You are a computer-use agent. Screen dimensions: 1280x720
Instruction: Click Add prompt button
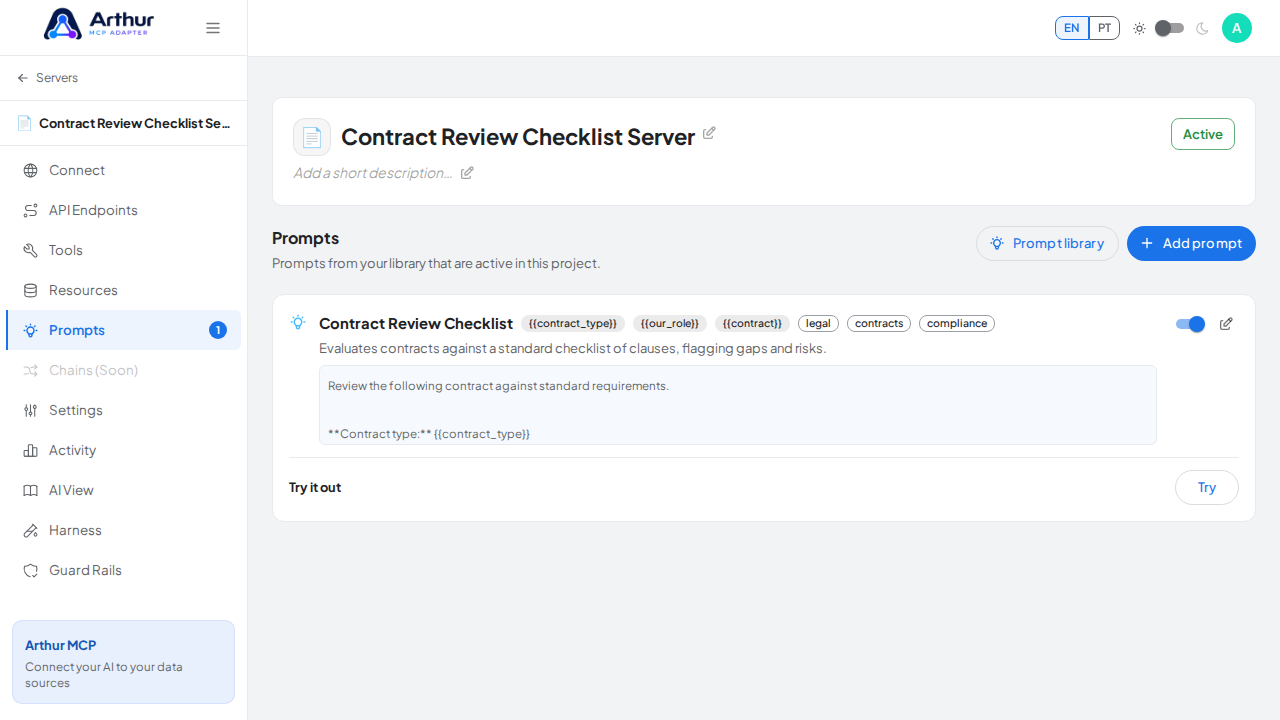click(1191, 243)
